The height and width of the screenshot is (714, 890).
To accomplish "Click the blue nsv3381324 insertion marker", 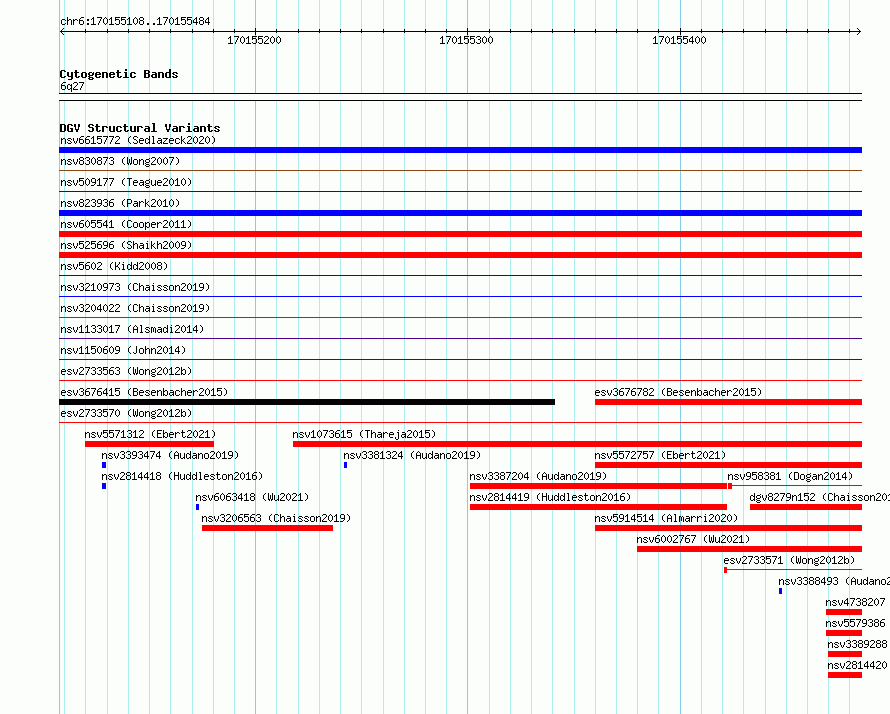I will coord(346,465).
